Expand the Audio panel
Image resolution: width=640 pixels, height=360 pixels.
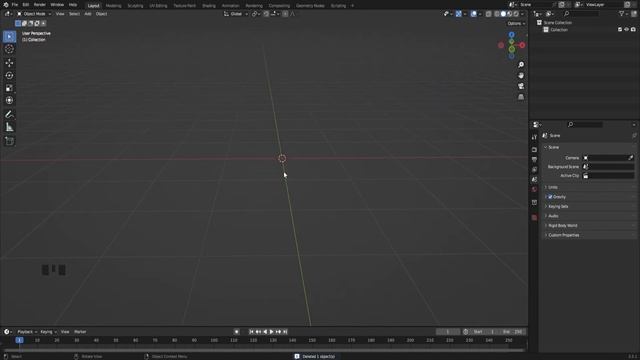tap(553, 216)
